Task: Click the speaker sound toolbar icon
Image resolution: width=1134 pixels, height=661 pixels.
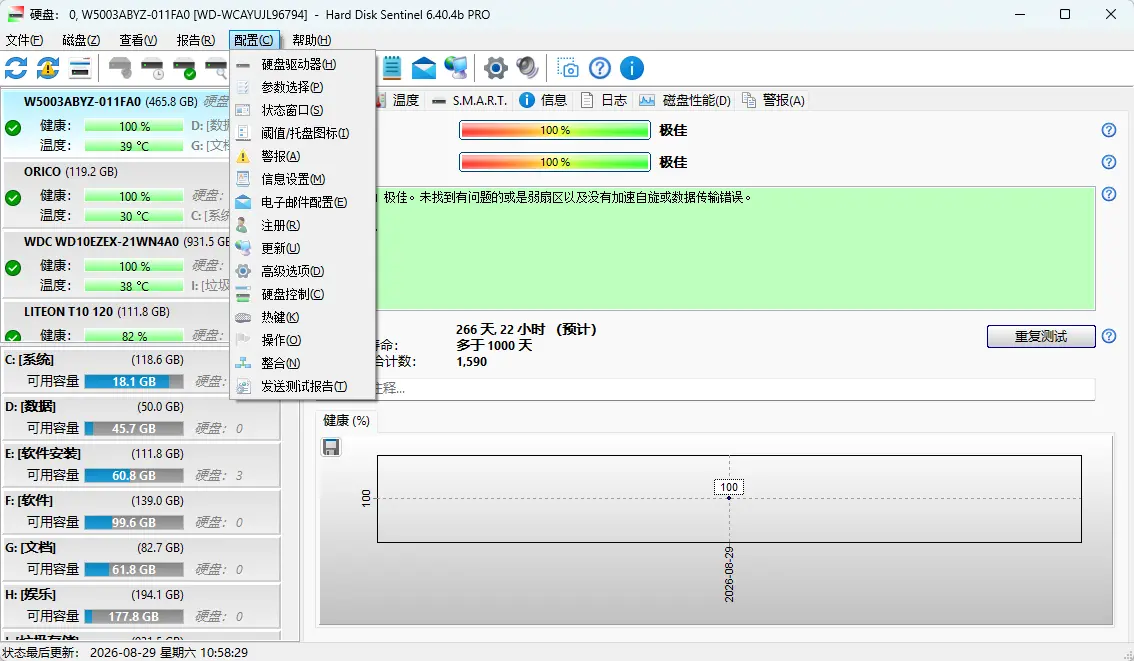Action: (x=527, y=68)
